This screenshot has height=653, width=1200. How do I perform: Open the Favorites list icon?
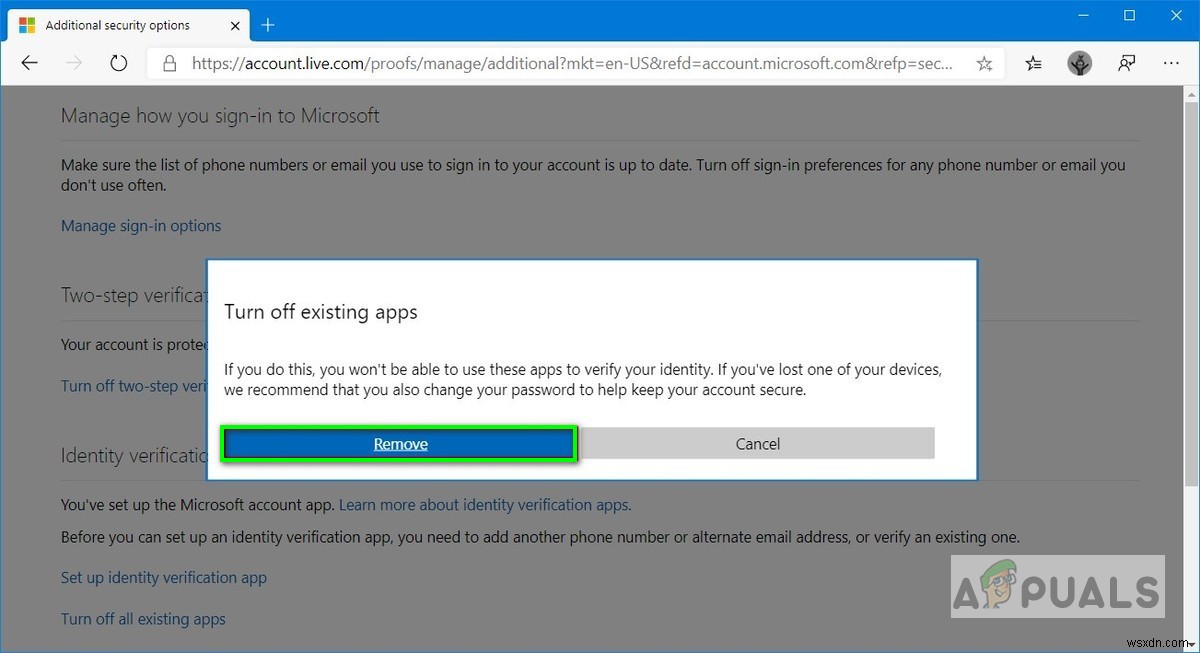pos(1034,64)
